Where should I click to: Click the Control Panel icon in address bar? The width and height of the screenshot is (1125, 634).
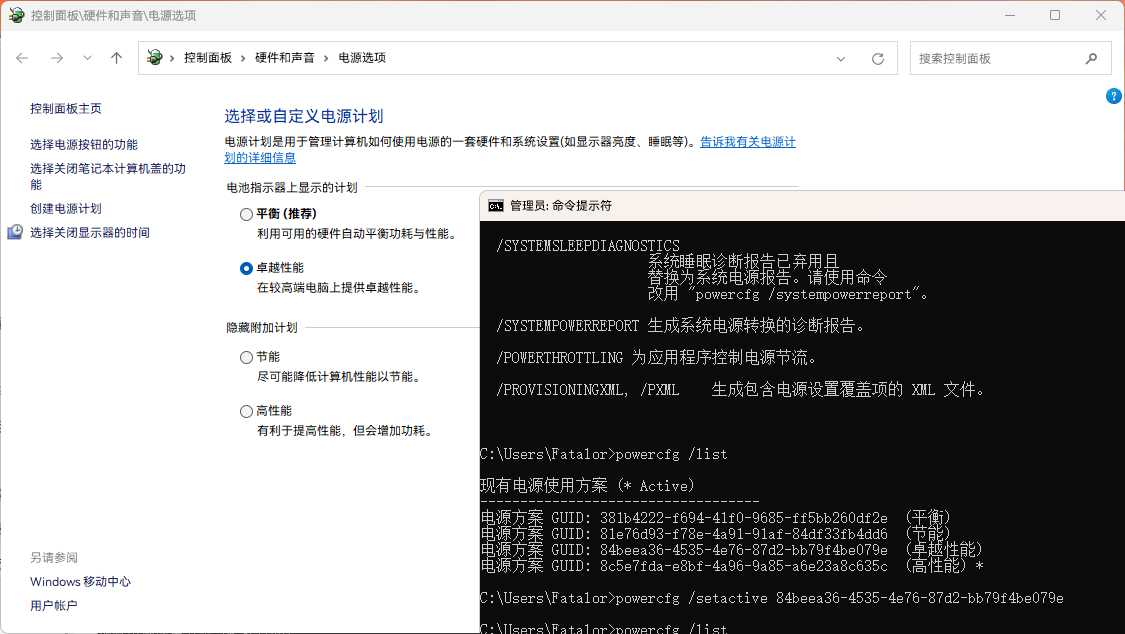(x=155, y=58)
